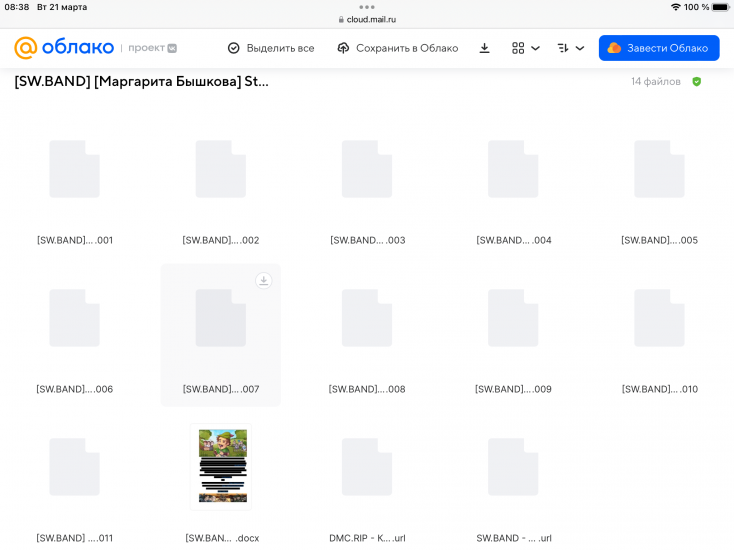Click the green shield security icon
The image size is (734, 550).
697,81
